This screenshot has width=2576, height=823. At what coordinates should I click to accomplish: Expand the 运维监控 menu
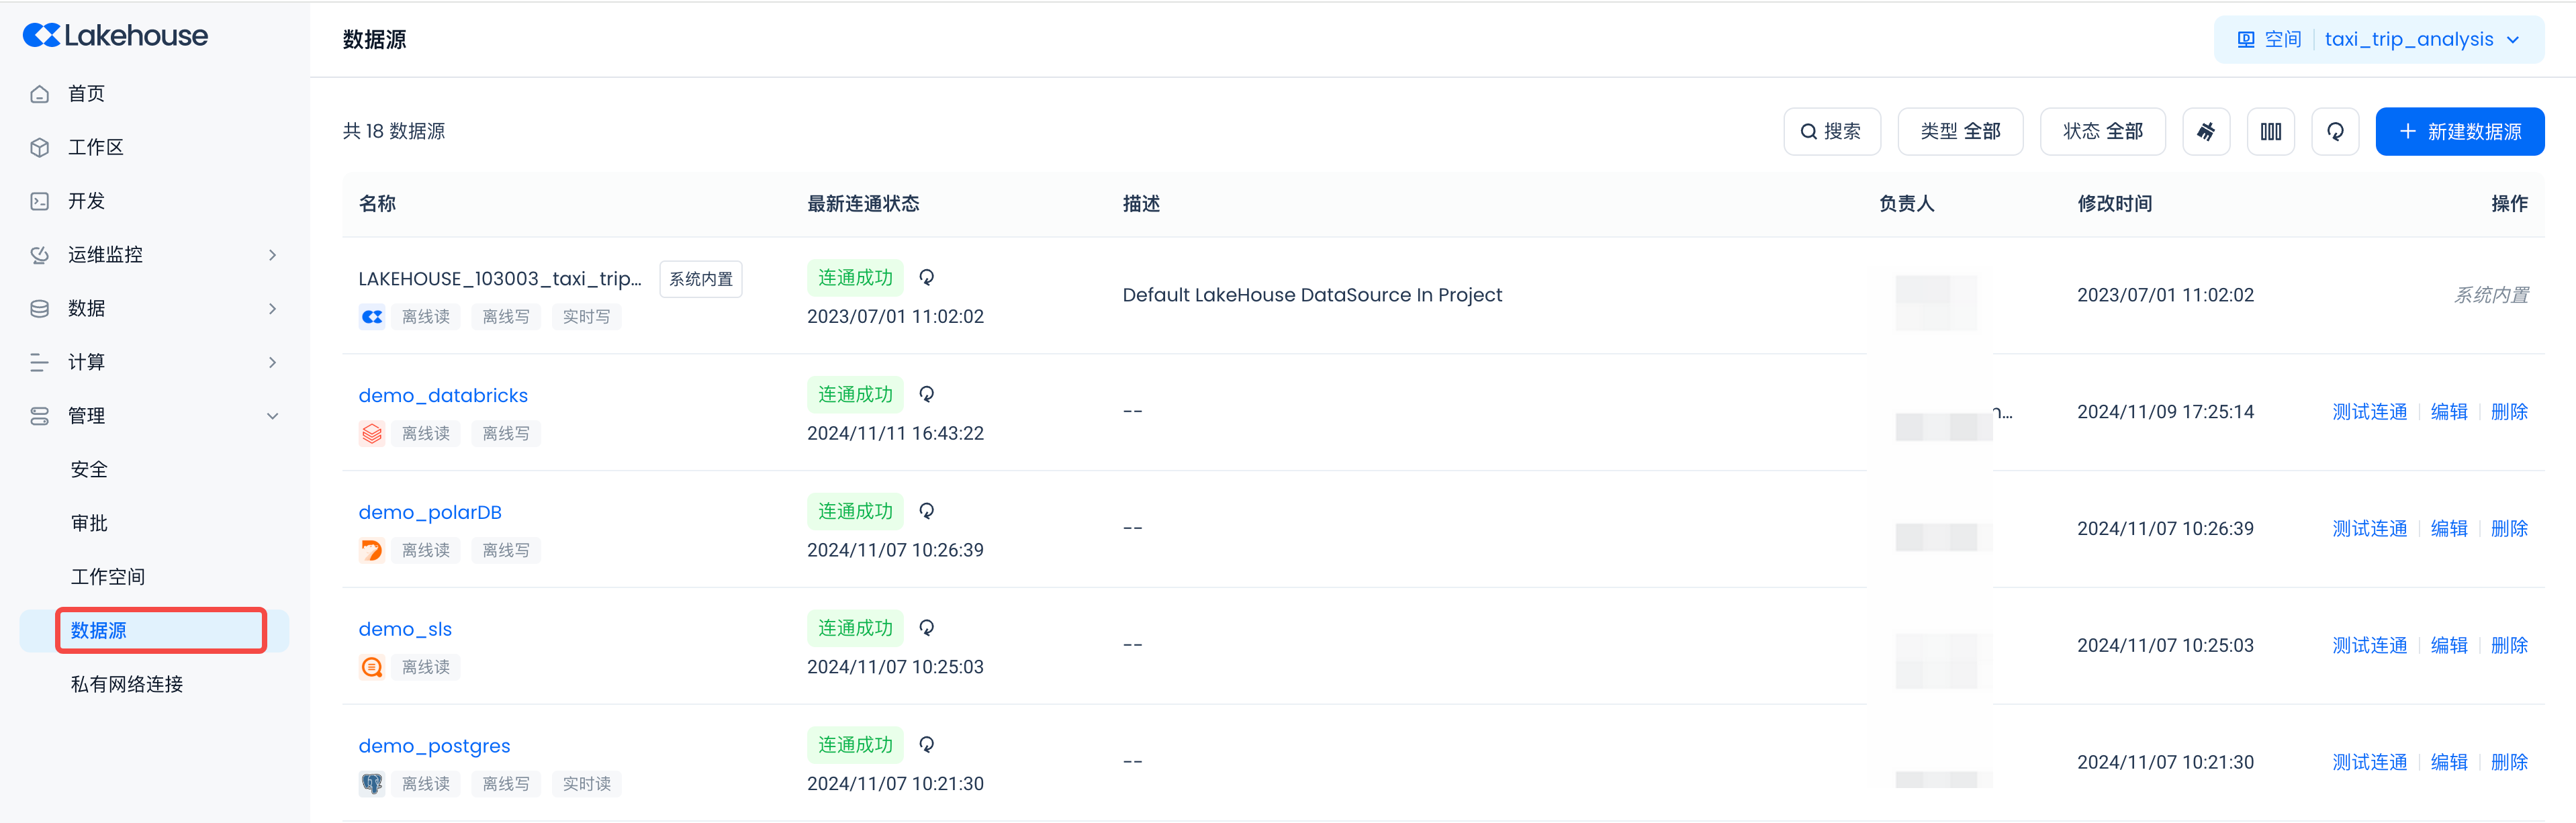click(271, 255)
